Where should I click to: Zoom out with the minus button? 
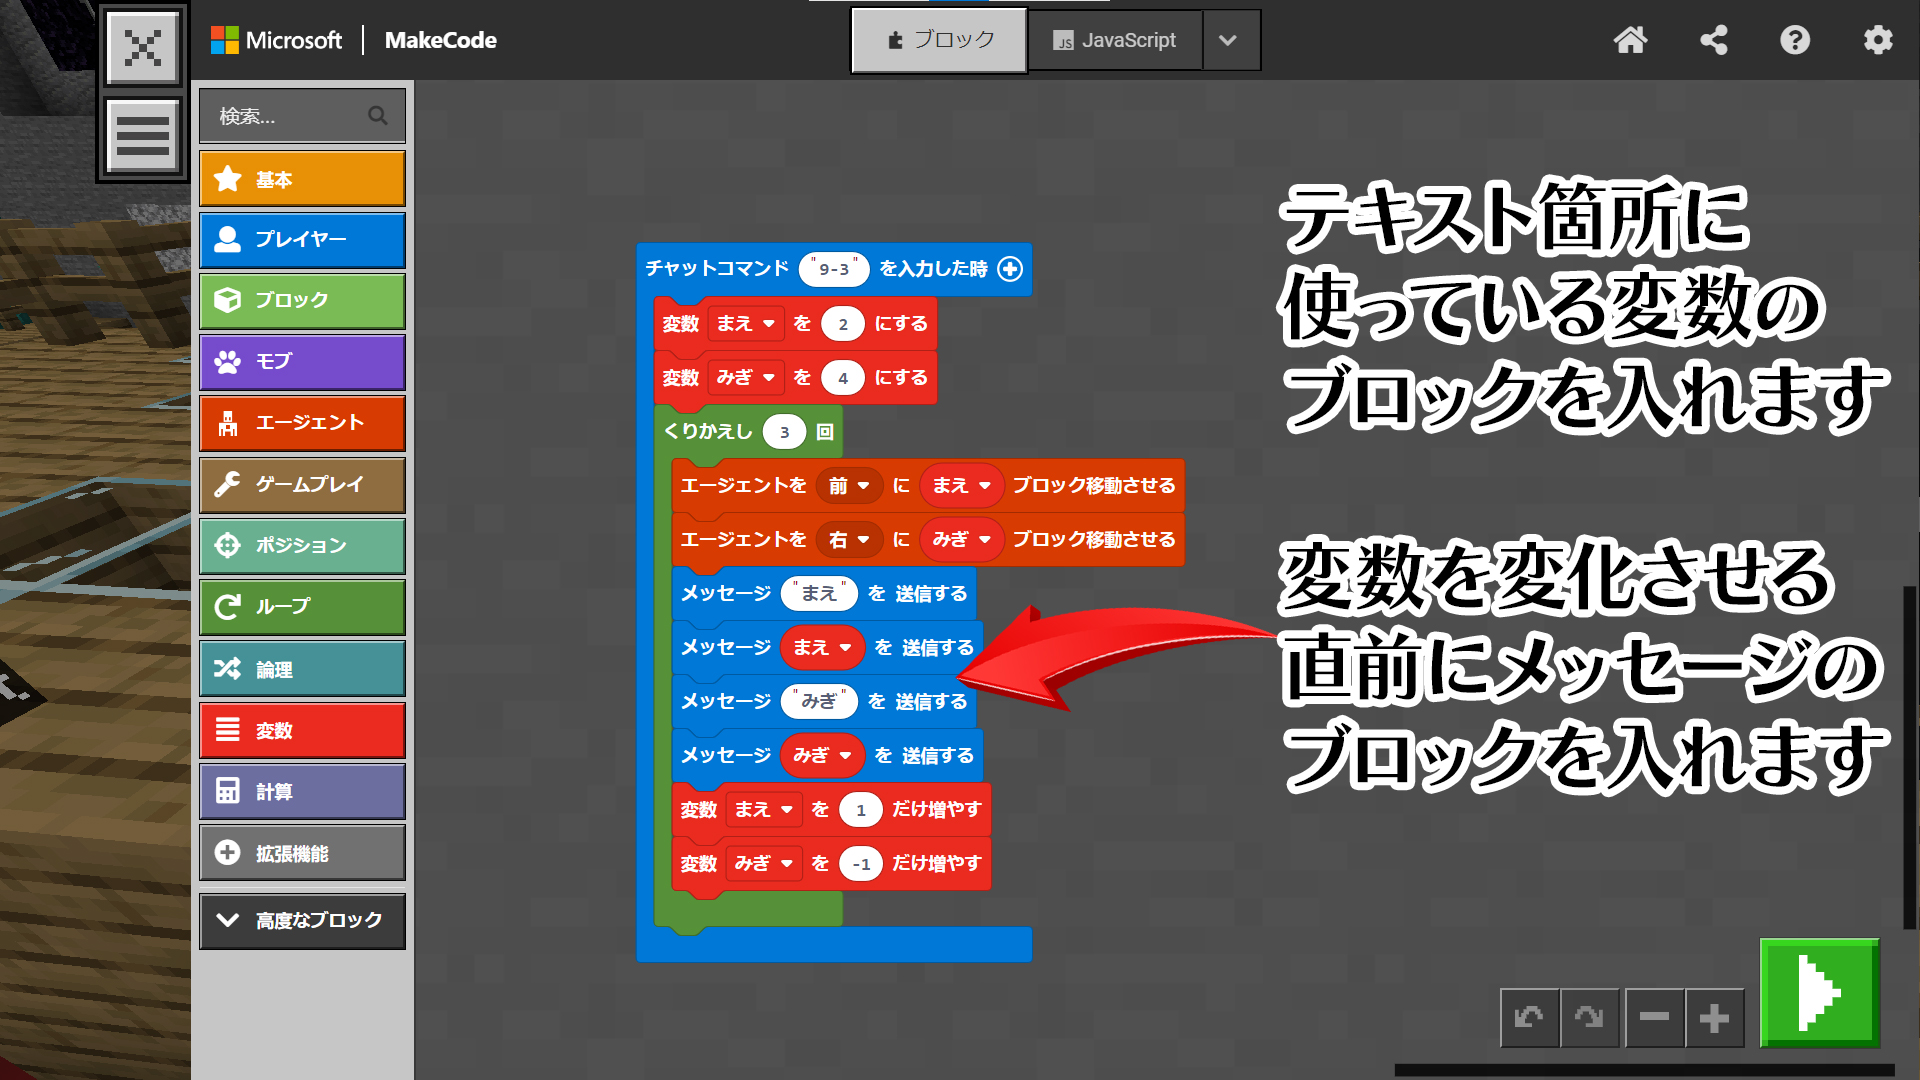tap(1654, 1018)
